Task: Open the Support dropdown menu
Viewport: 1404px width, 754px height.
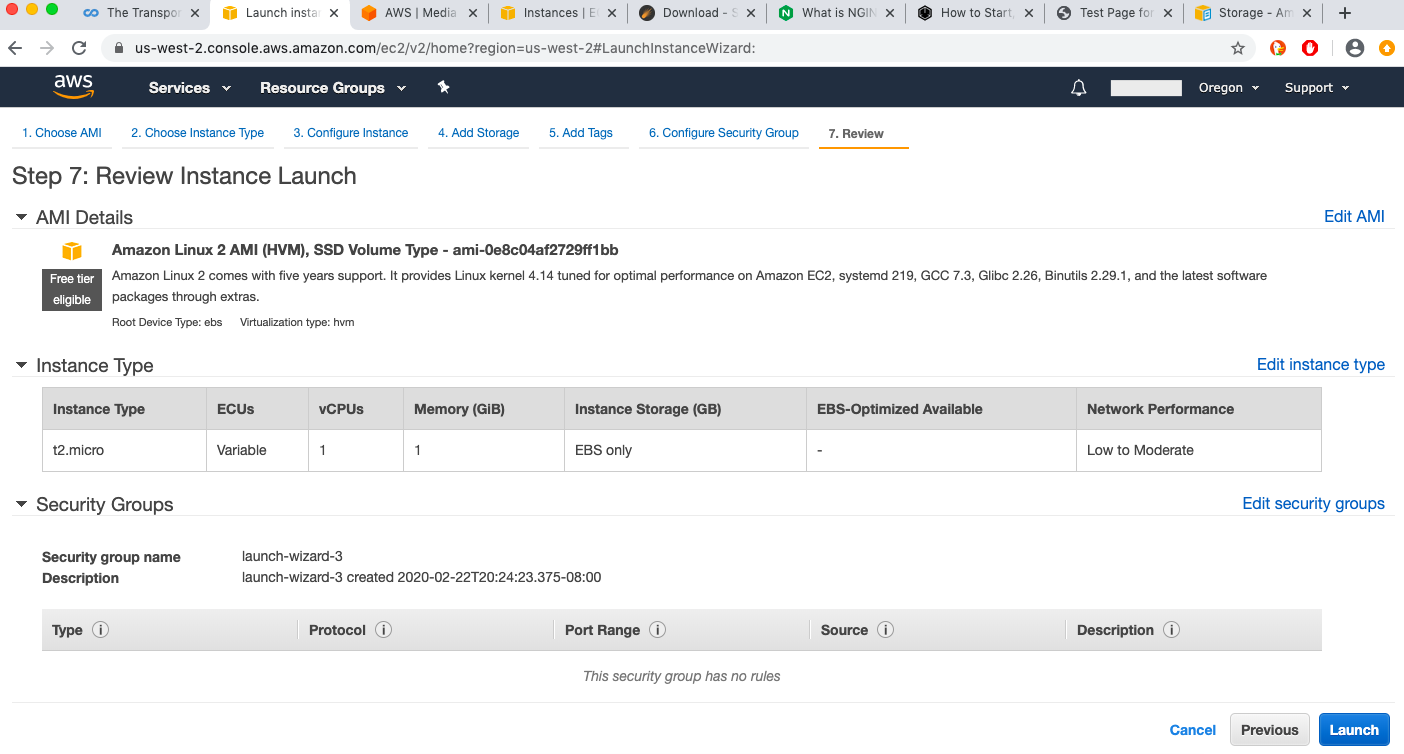Action: (1316, 88)
